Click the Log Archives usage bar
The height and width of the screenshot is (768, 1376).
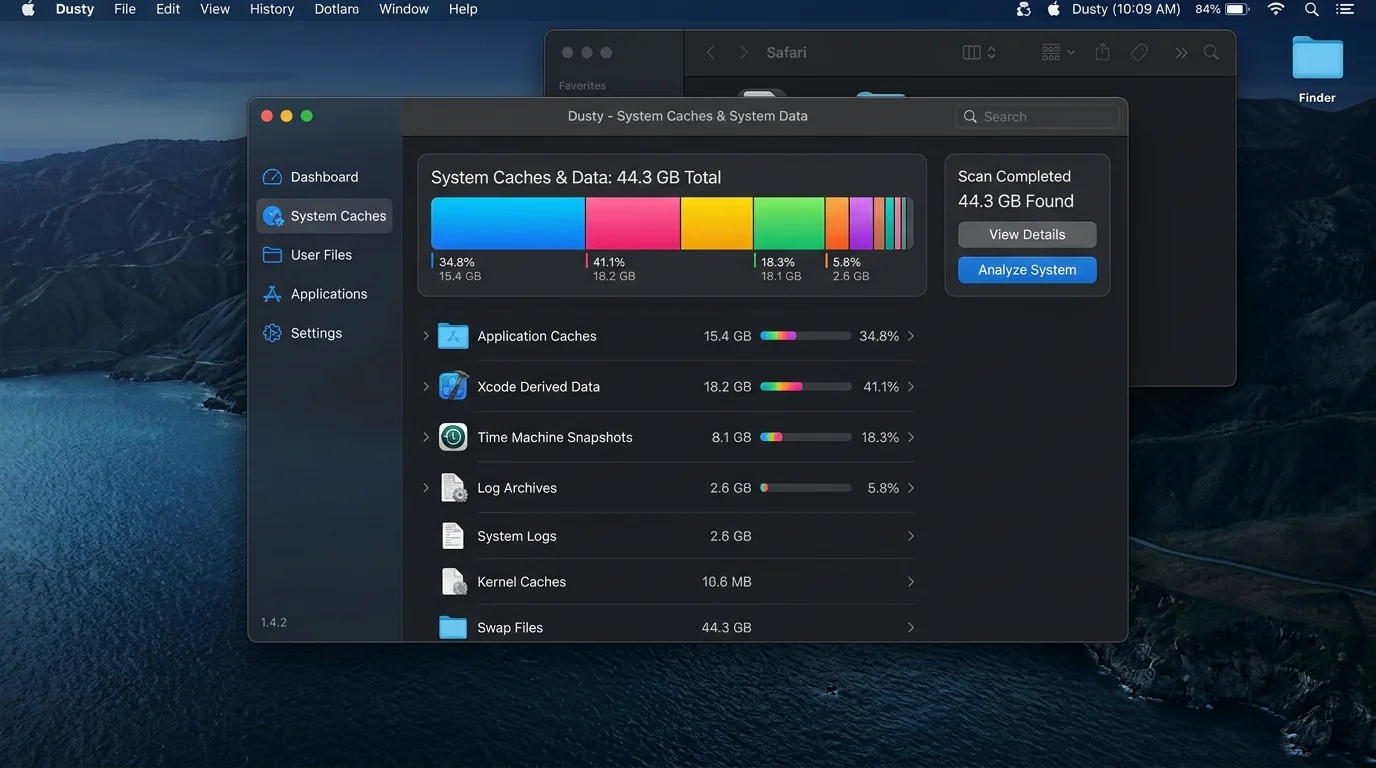(x=805, y=488)
